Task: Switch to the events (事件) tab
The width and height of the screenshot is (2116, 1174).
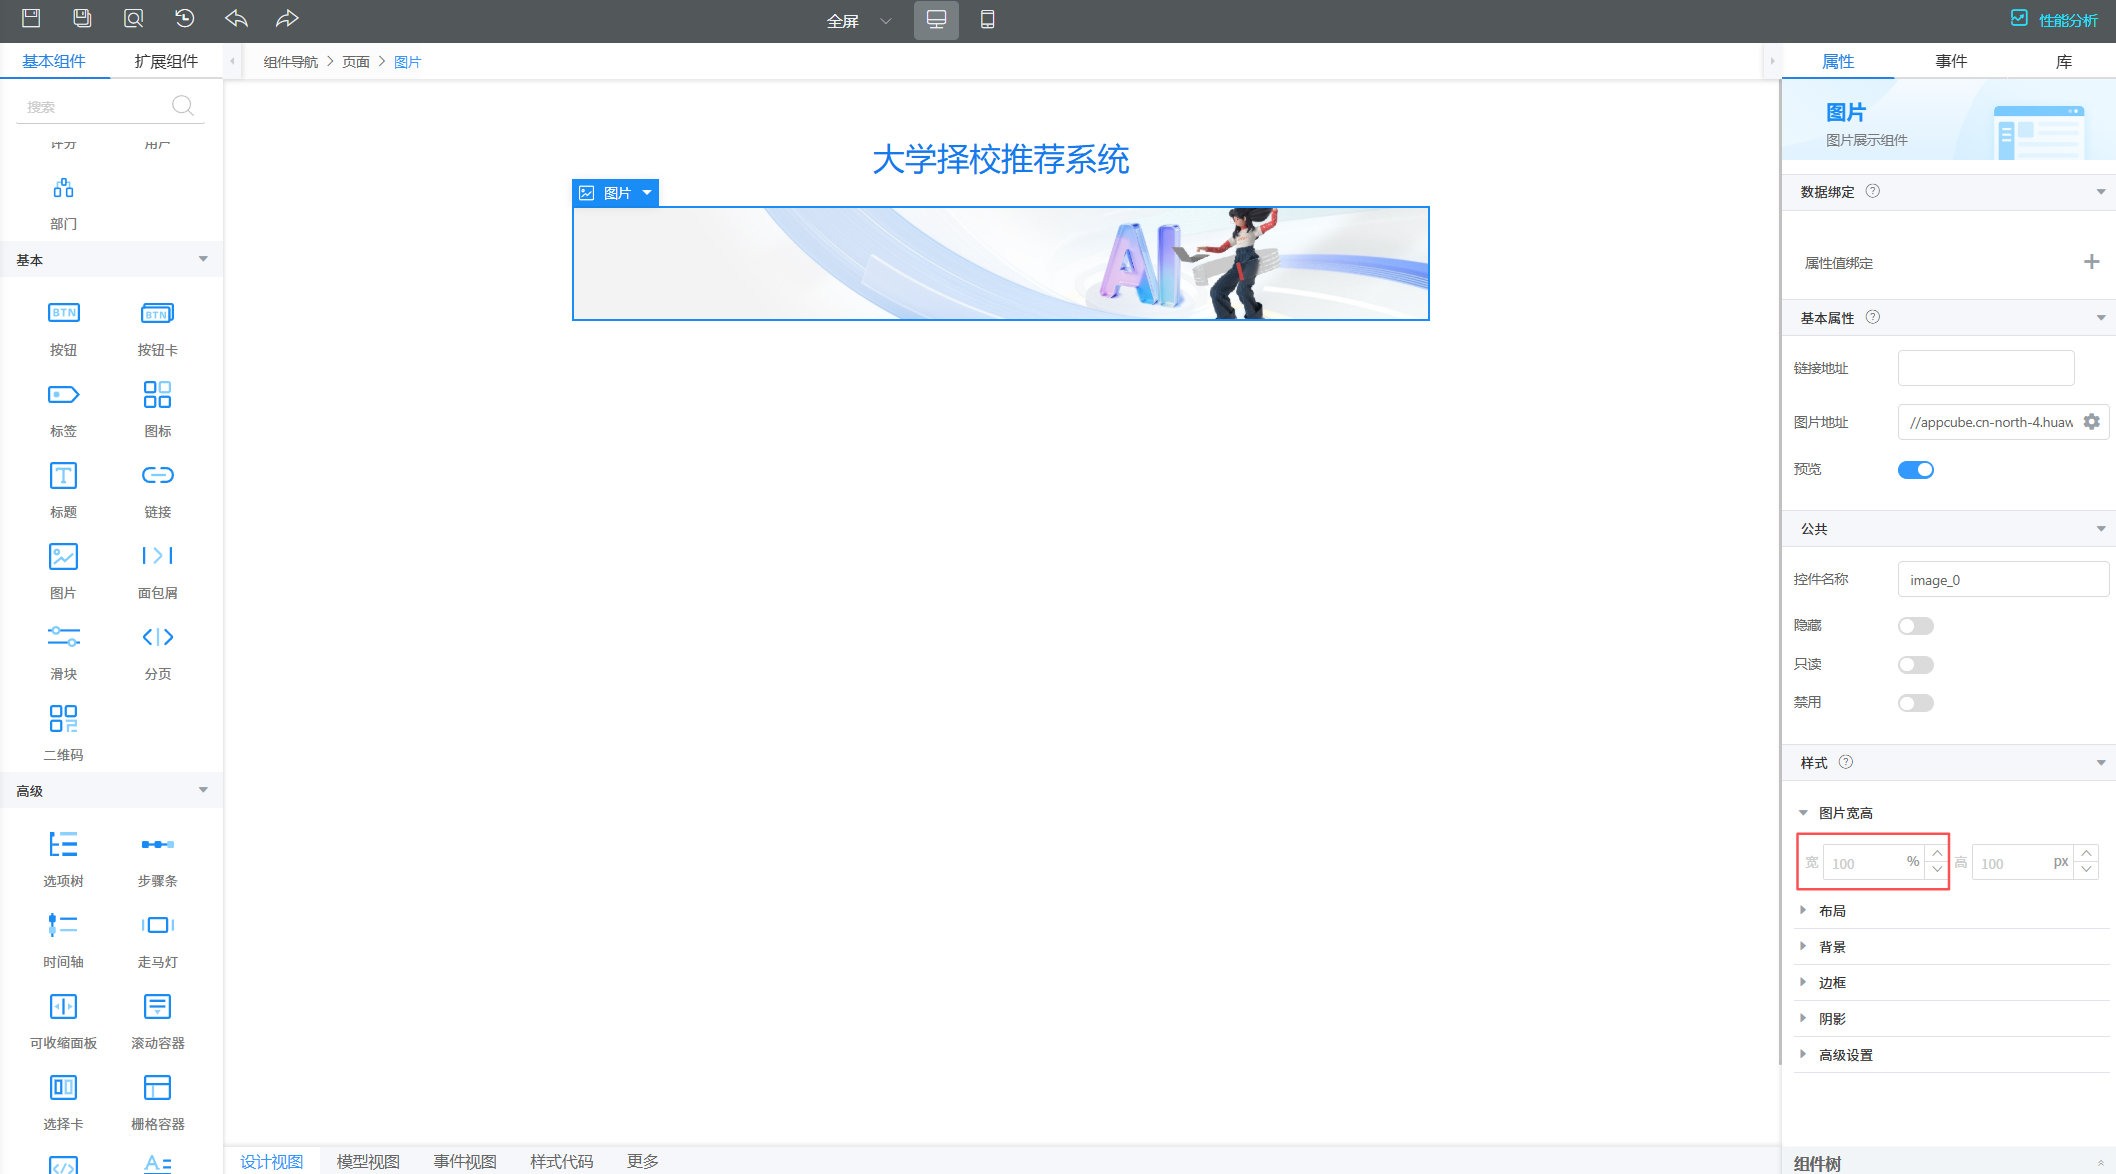Action: [1950, 61]
